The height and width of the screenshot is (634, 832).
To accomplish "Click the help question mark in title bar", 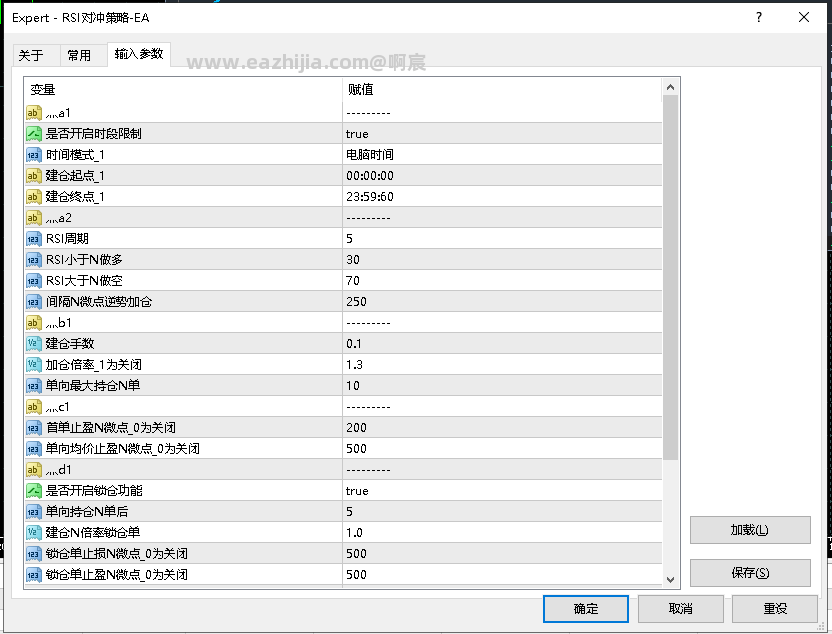I will (759, 18).
